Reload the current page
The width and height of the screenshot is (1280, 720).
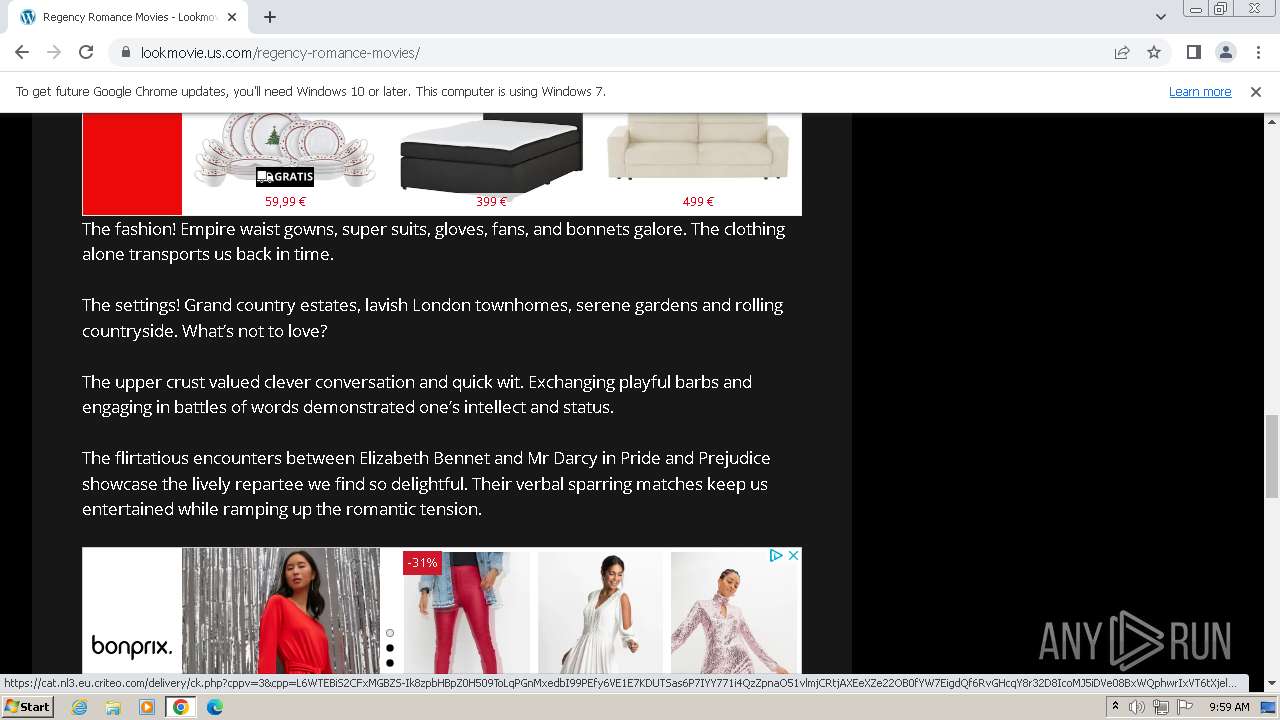coord(86,52)
